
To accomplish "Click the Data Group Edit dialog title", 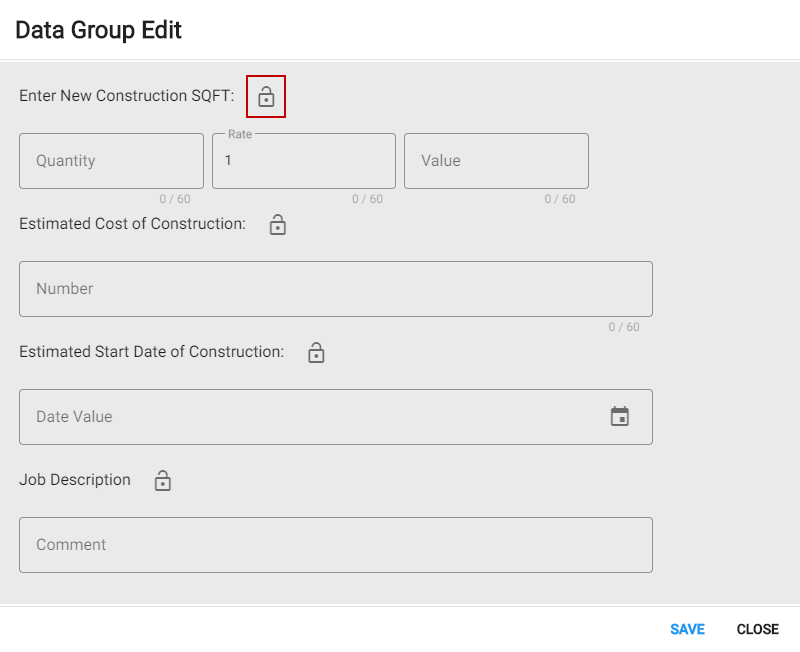I will 98,30.
